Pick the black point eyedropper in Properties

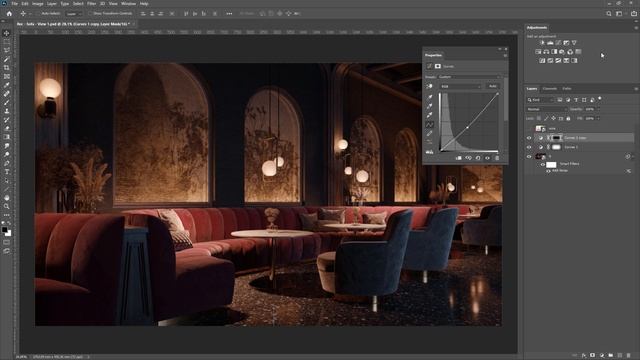[429, 97]
